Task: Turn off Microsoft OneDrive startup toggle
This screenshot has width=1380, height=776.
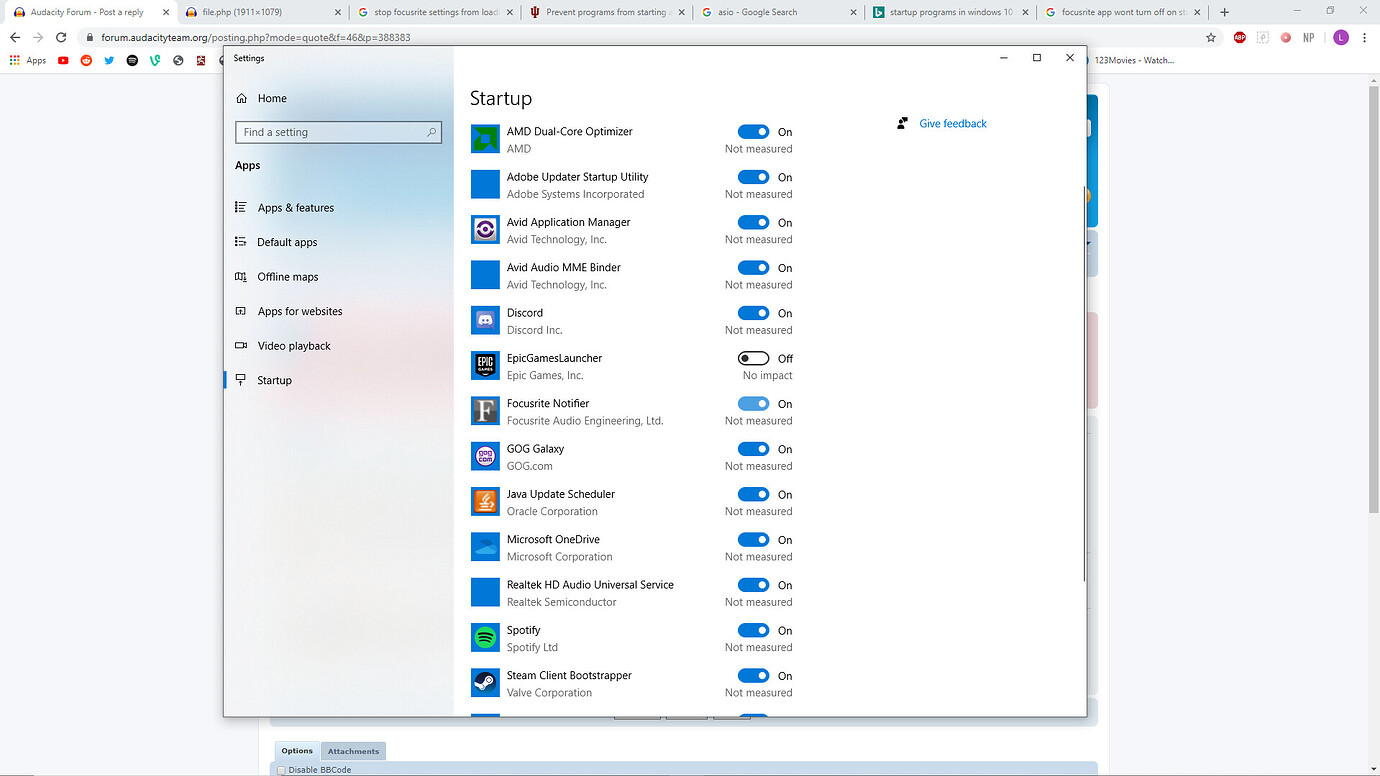Action: pyautogui.click(x=753, y=540)
